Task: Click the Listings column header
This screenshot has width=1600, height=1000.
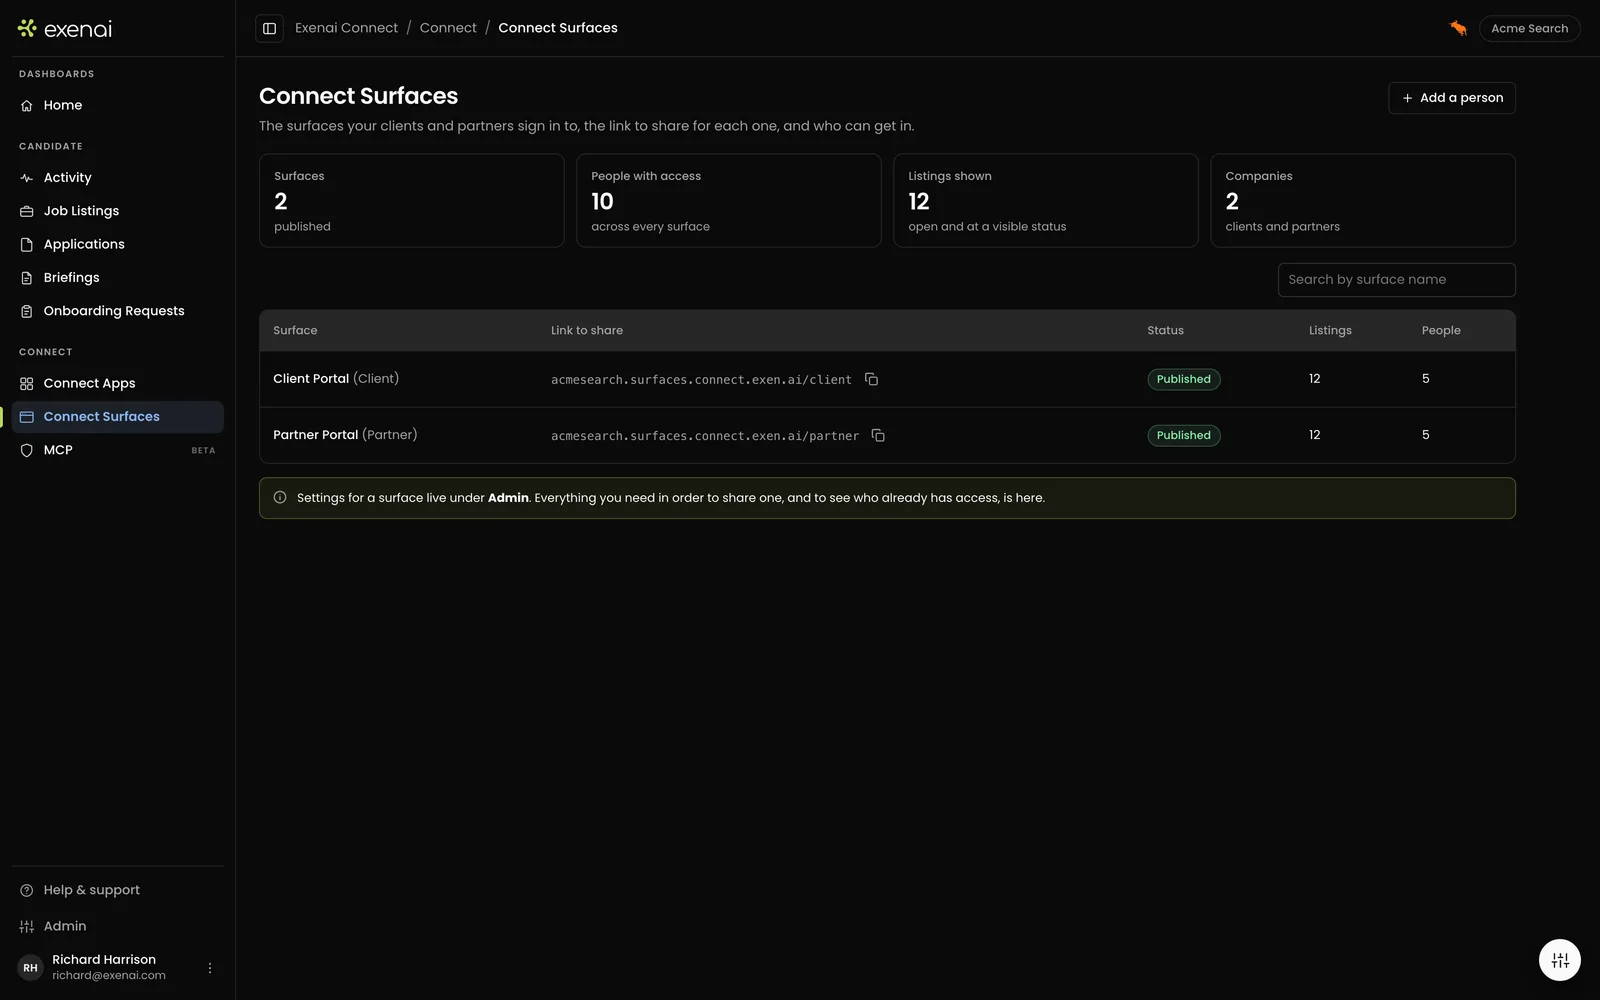Action: (x=1330, y=330)
